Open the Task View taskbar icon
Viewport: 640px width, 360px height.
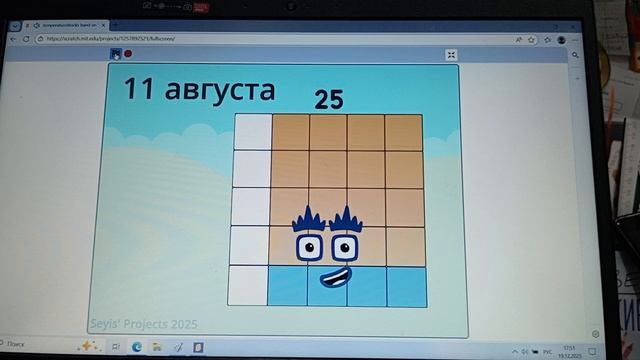point(116,347)
